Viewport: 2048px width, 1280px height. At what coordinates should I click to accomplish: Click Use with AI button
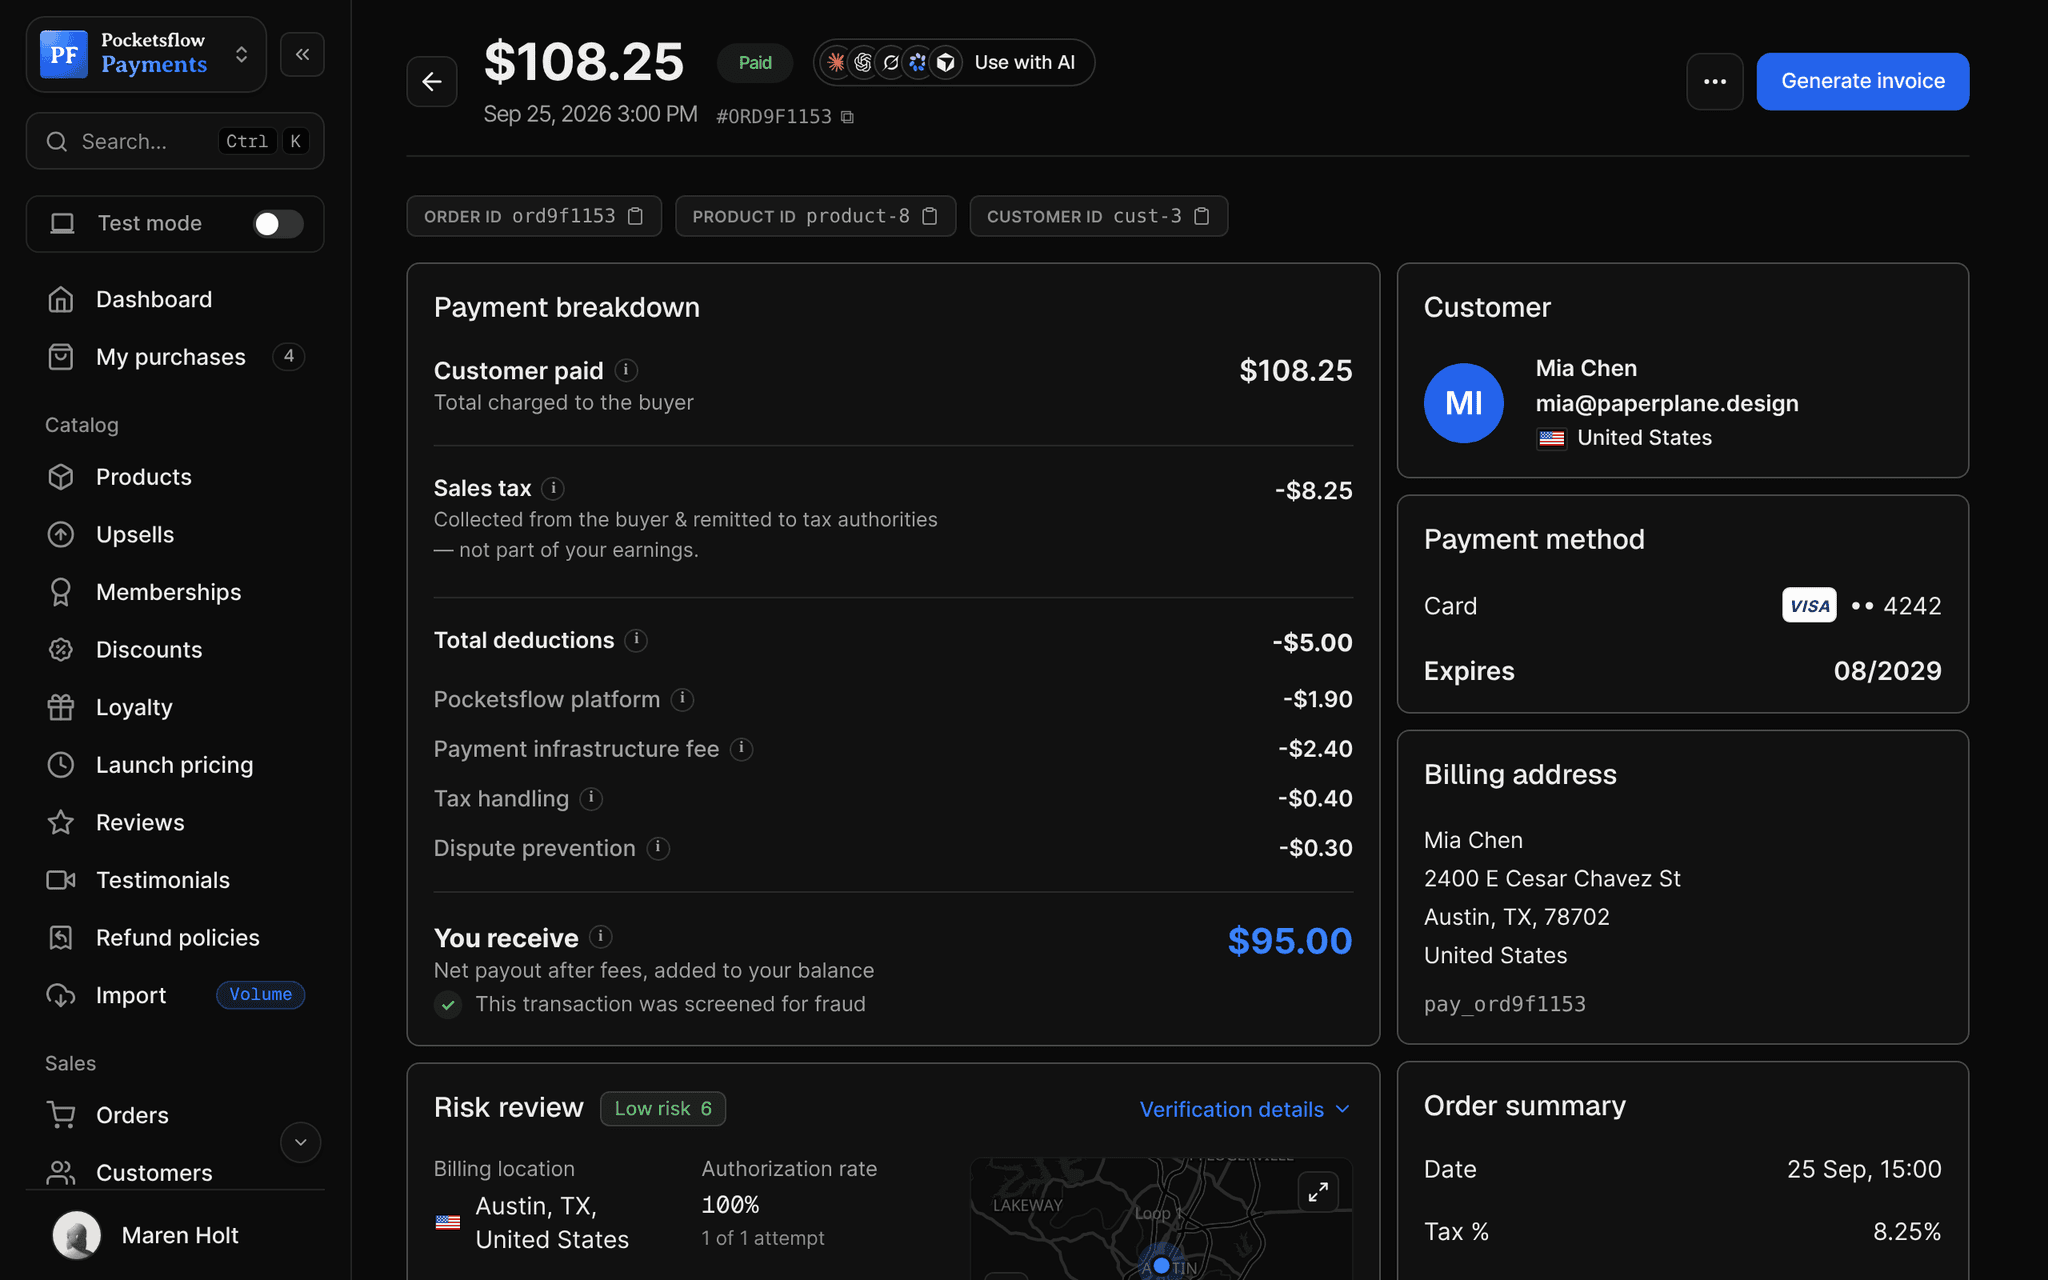tap(954, 63)
